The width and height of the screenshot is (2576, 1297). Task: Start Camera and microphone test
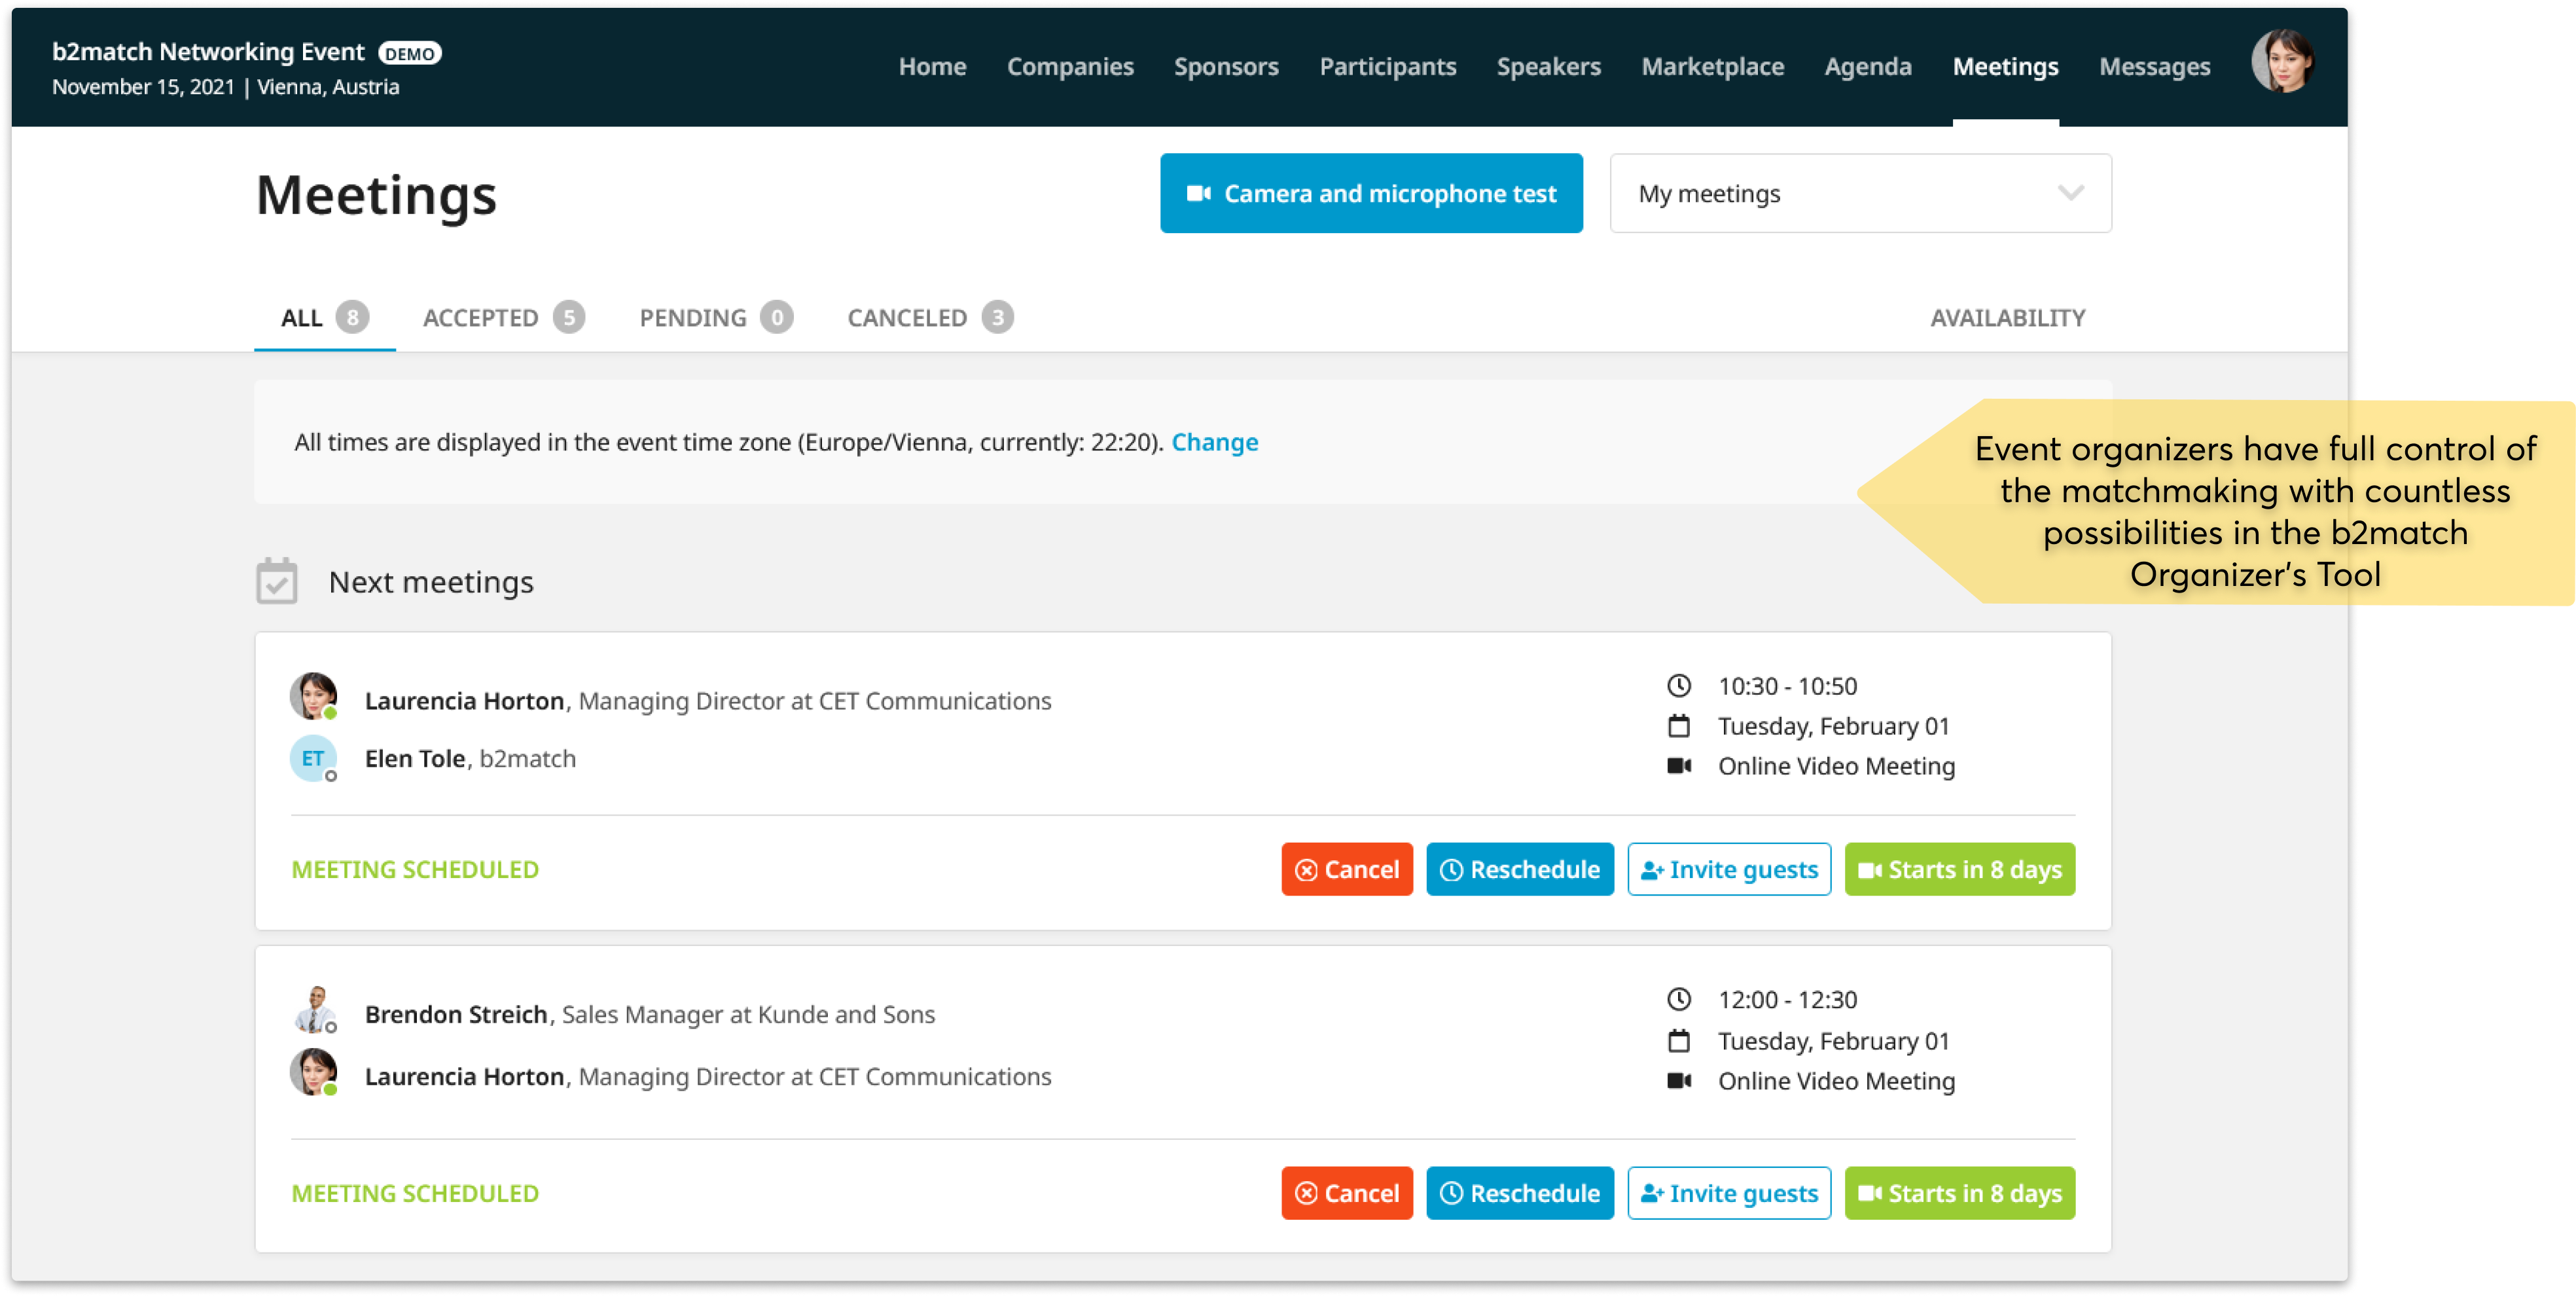point(1370,194)
